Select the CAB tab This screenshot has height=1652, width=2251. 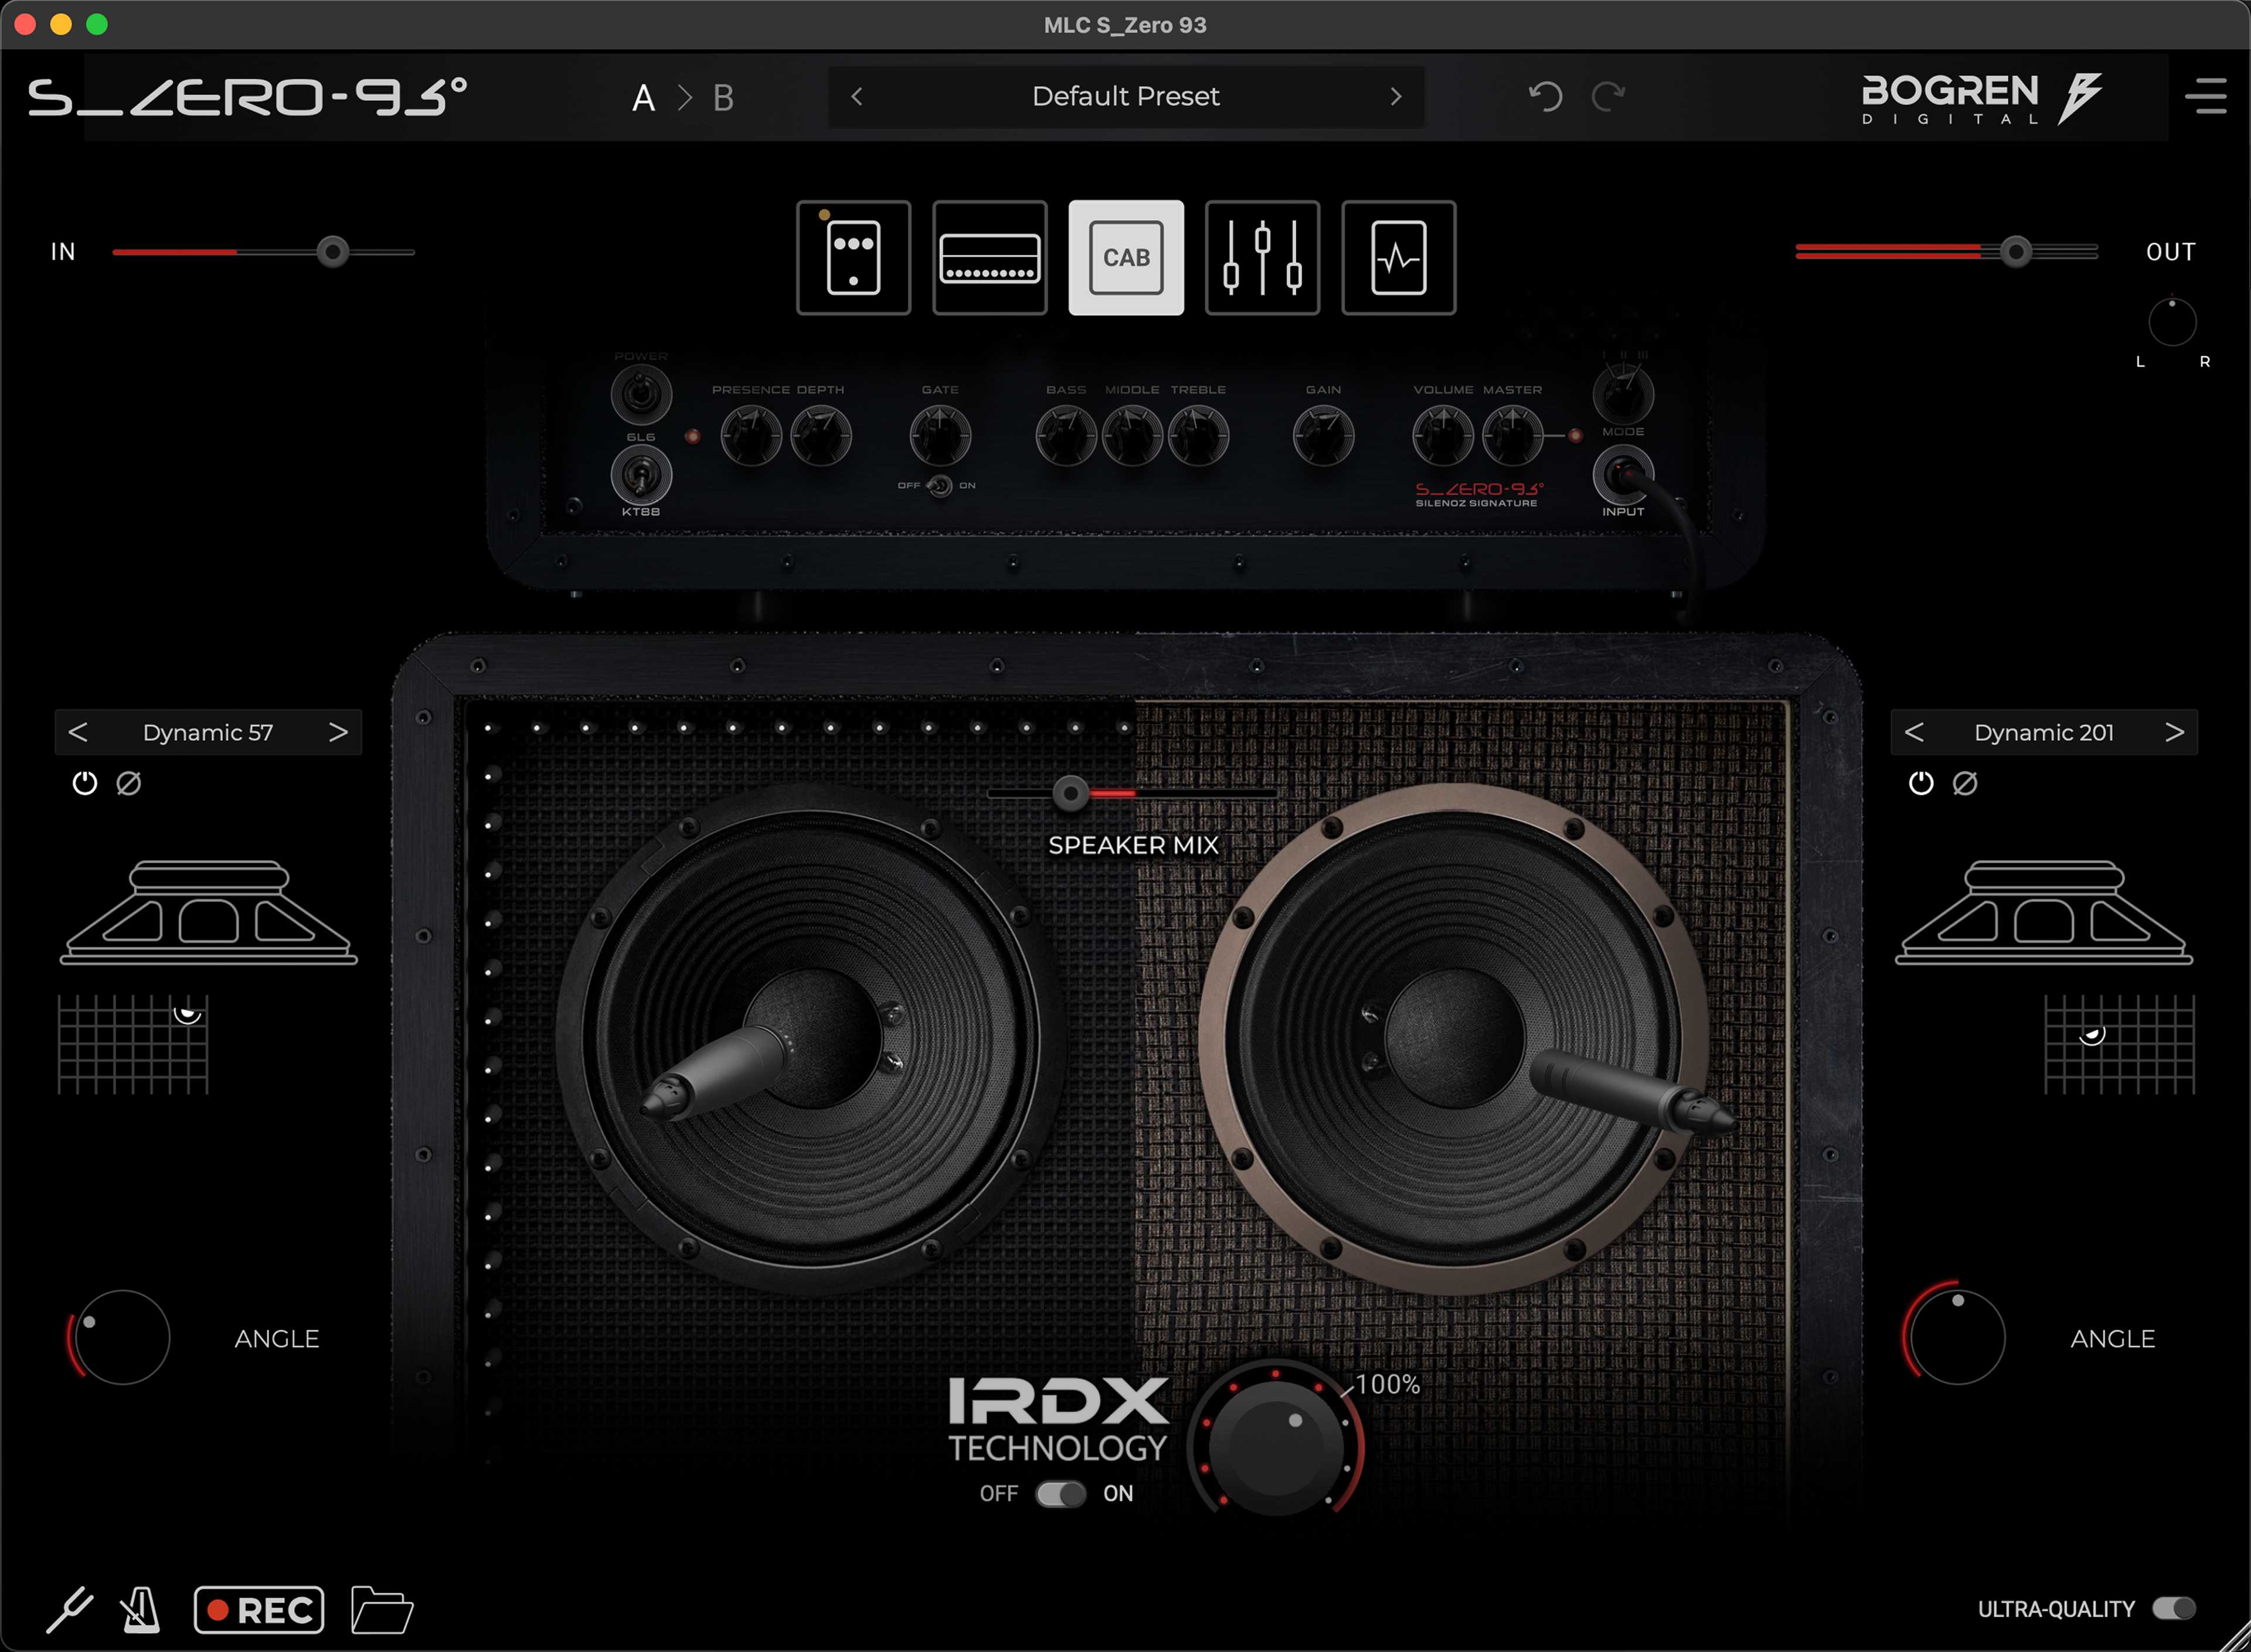tap(1126, 258)
